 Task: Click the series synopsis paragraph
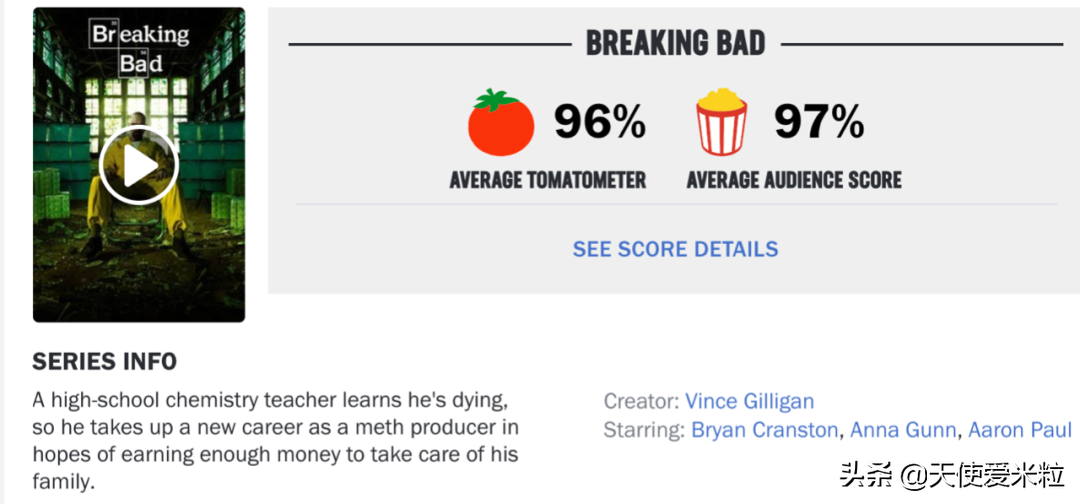click(275, 441)
